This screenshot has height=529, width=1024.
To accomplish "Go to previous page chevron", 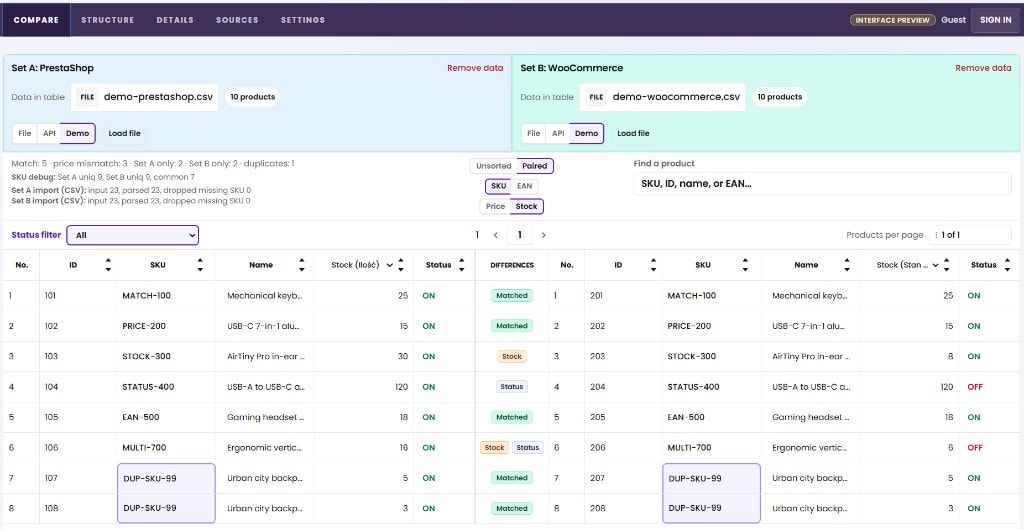I will coord(496,235).
